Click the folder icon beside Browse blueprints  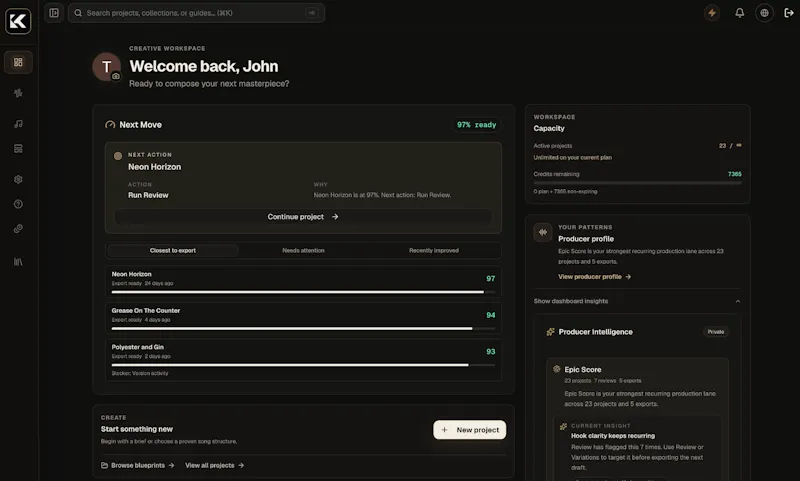click(x=105, y=465)
